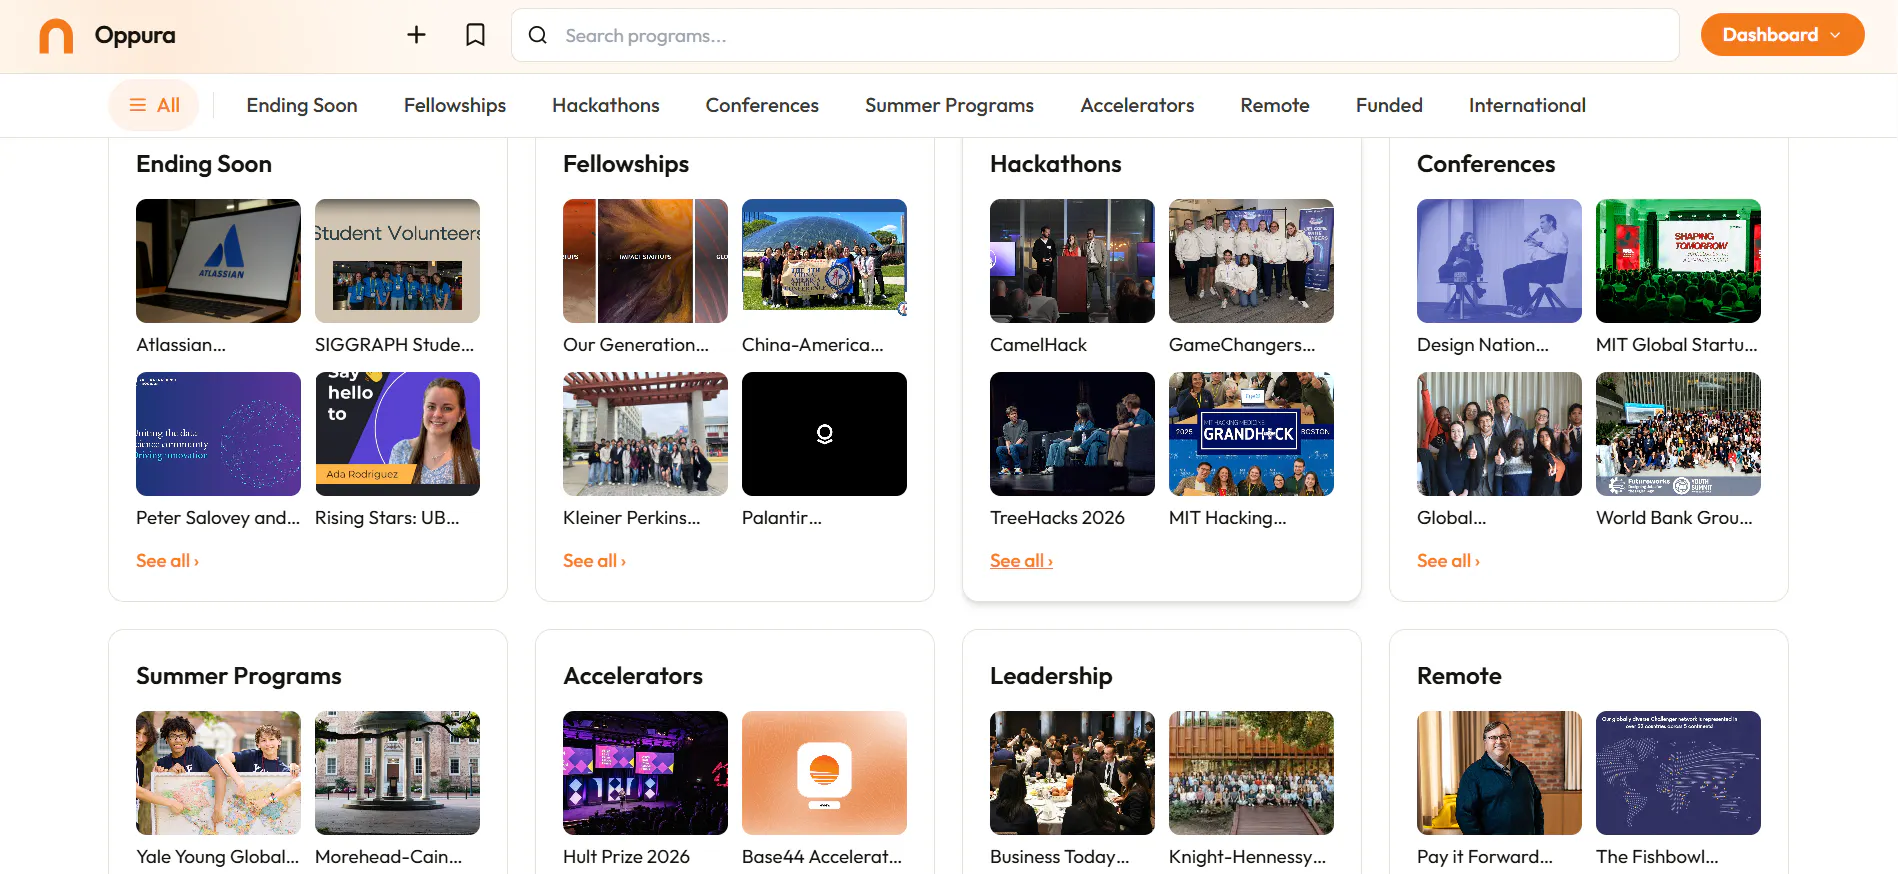See all Conferences programs

(1449, 561)
